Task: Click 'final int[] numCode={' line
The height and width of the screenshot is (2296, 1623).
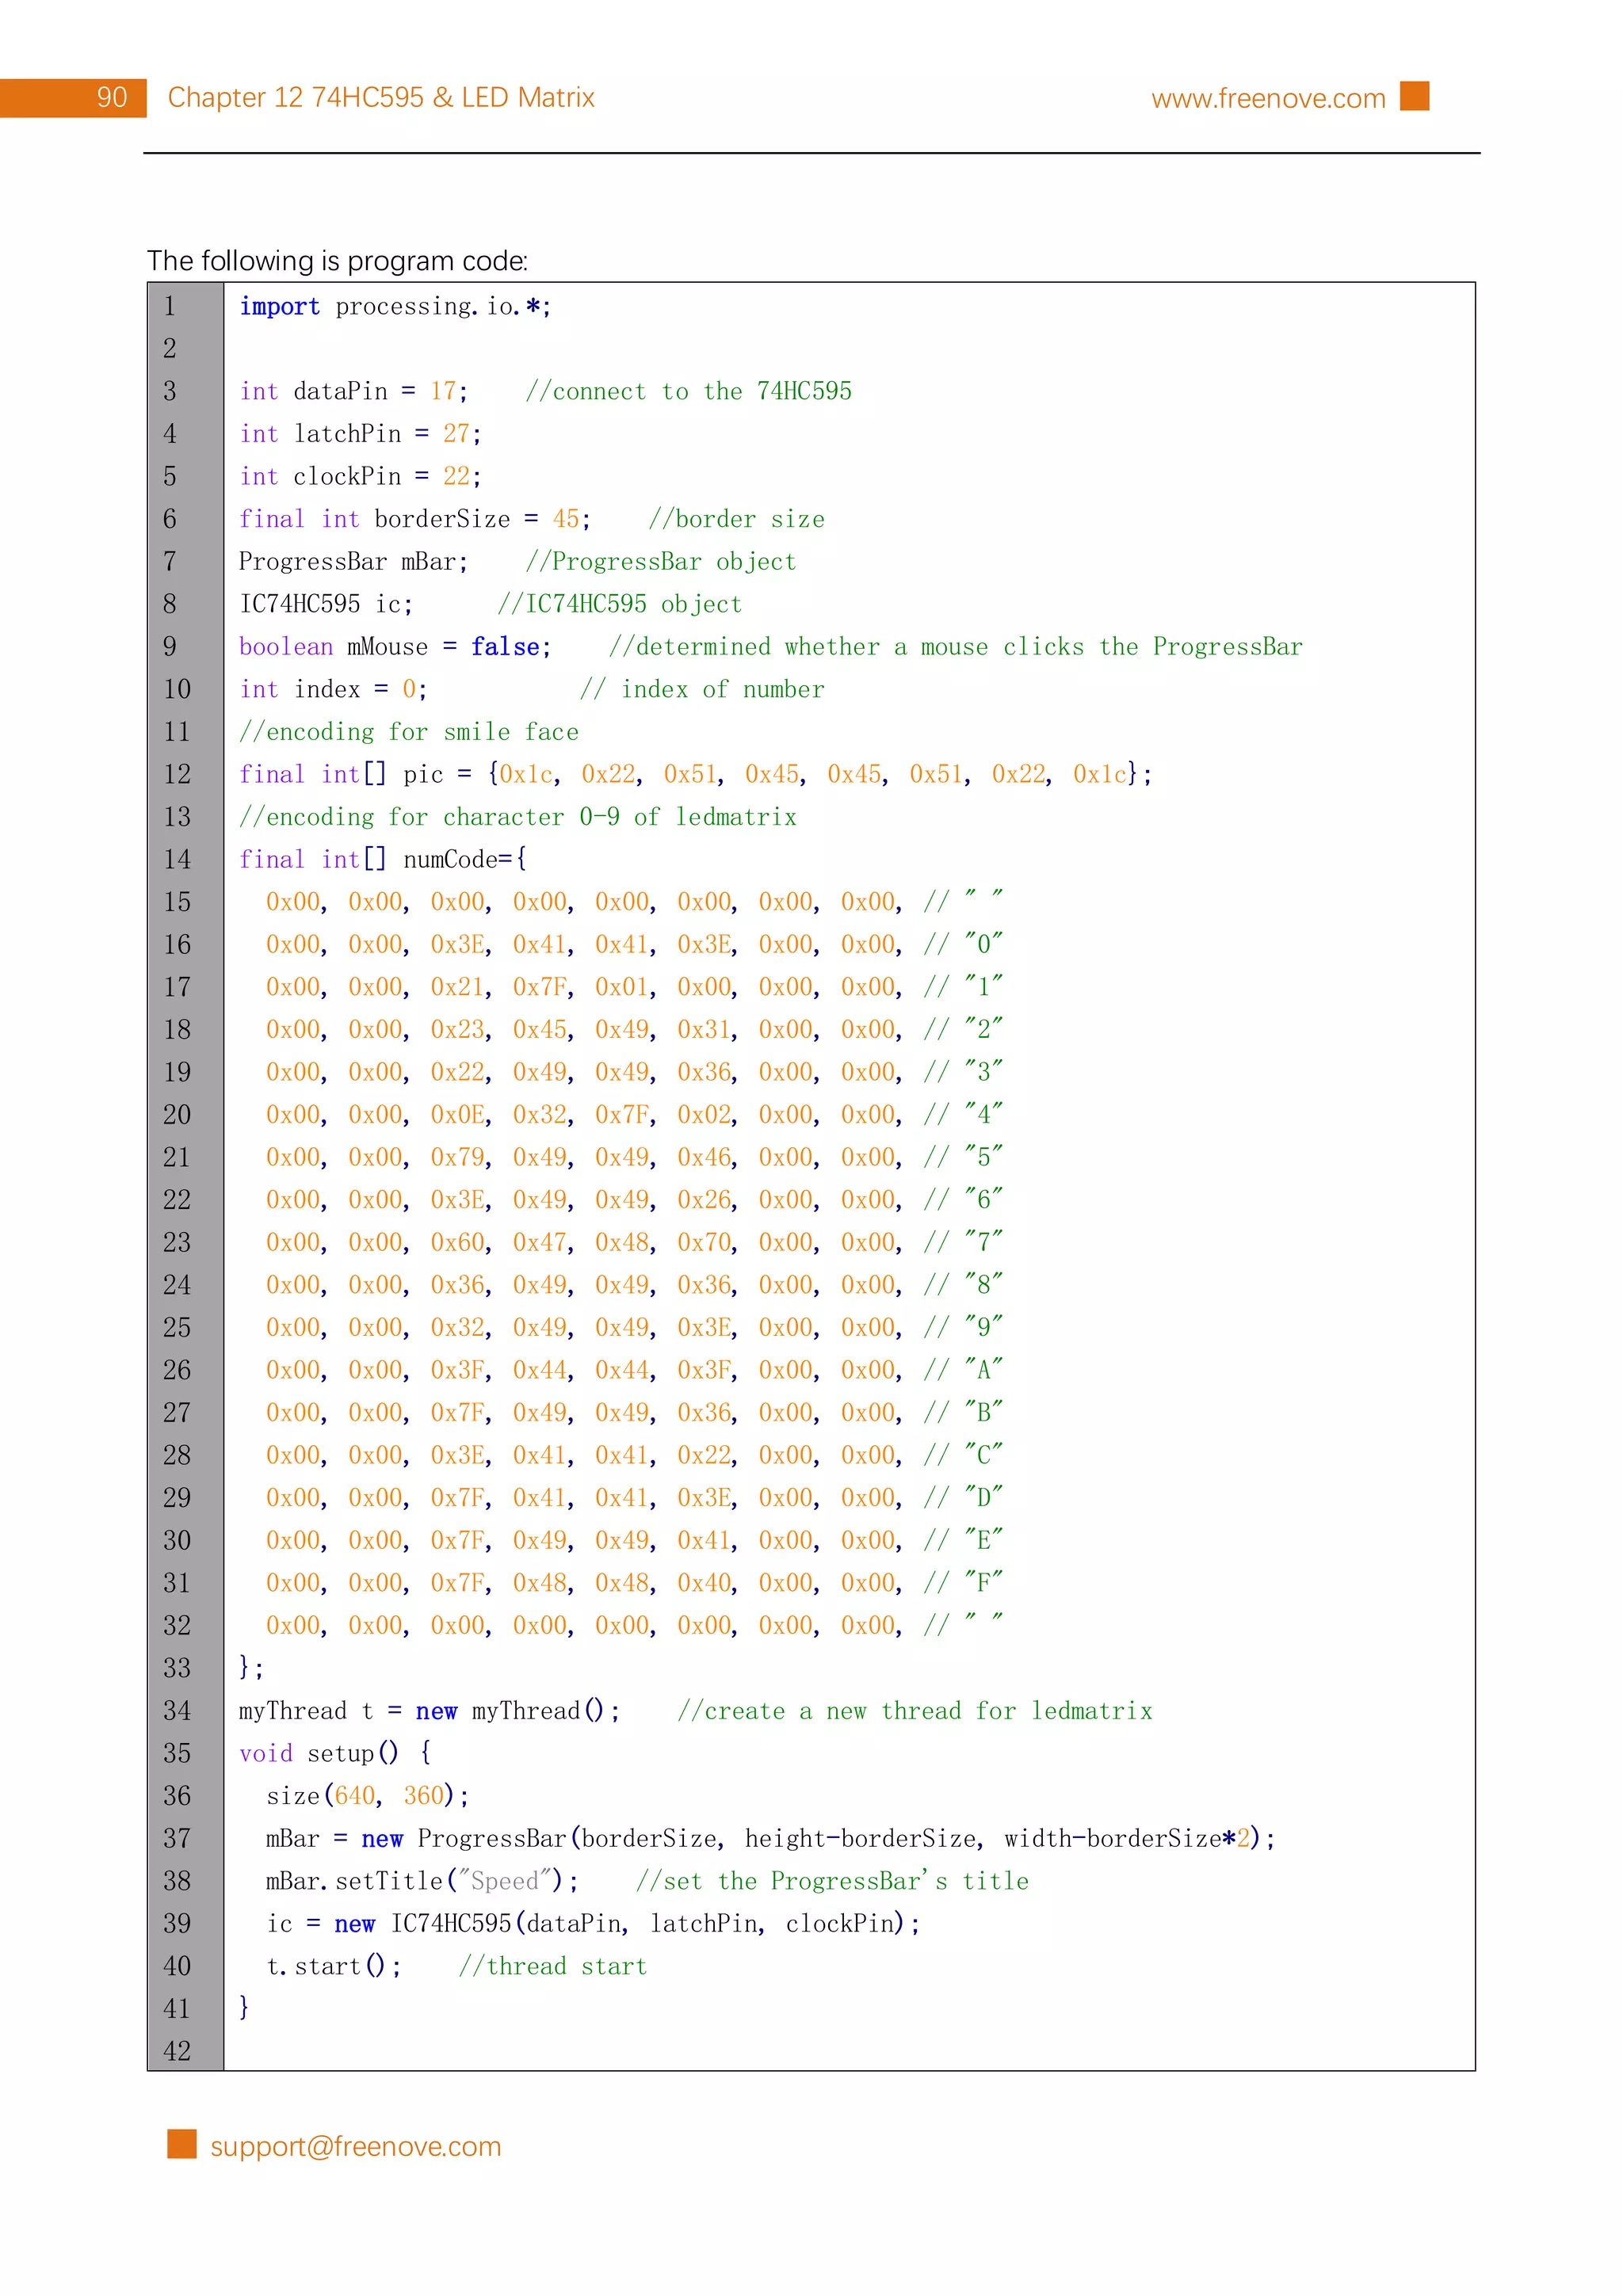Action: [383, 859]
